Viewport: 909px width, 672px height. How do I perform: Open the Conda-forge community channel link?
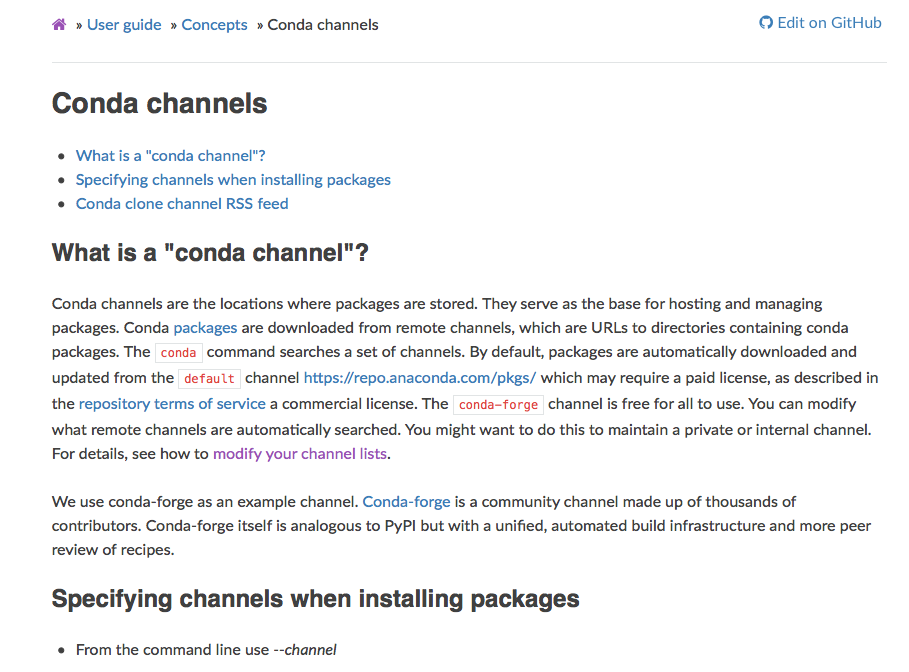[x=406, y=501]
